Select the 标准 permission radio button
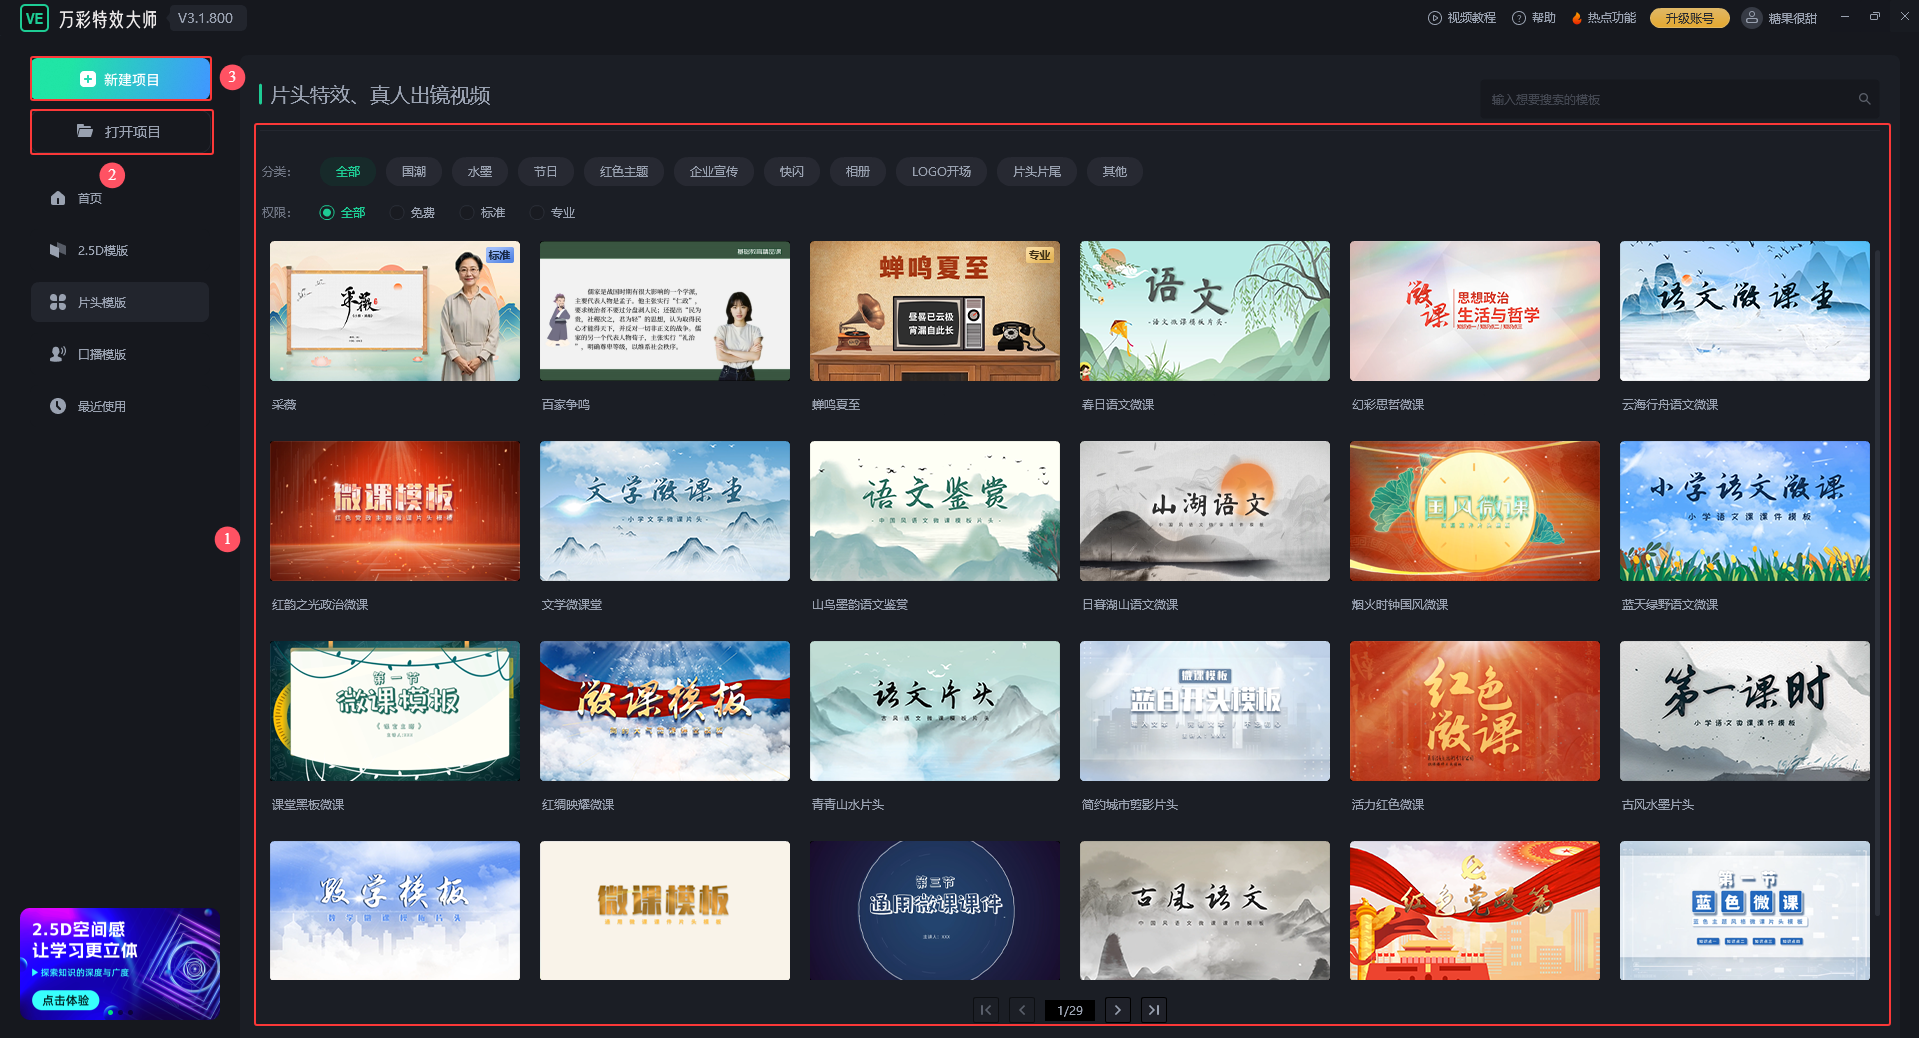 click(x=467, y=213)
